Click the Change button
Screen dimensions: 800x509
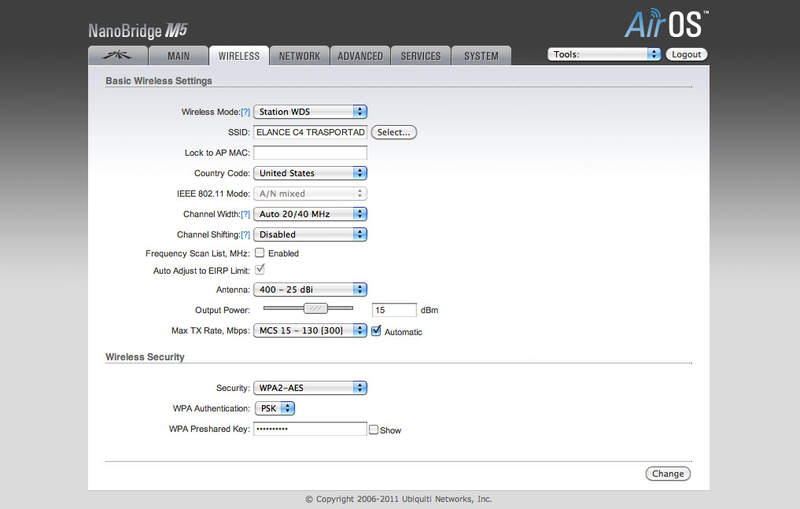[668, 473]
